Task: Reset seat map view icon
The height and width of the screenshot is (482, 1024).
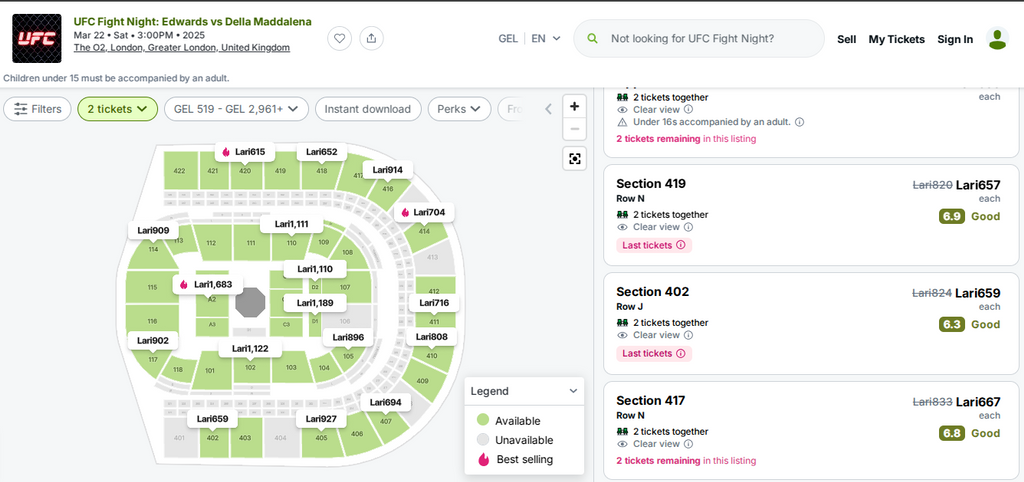Action: [x=574, y=158]
